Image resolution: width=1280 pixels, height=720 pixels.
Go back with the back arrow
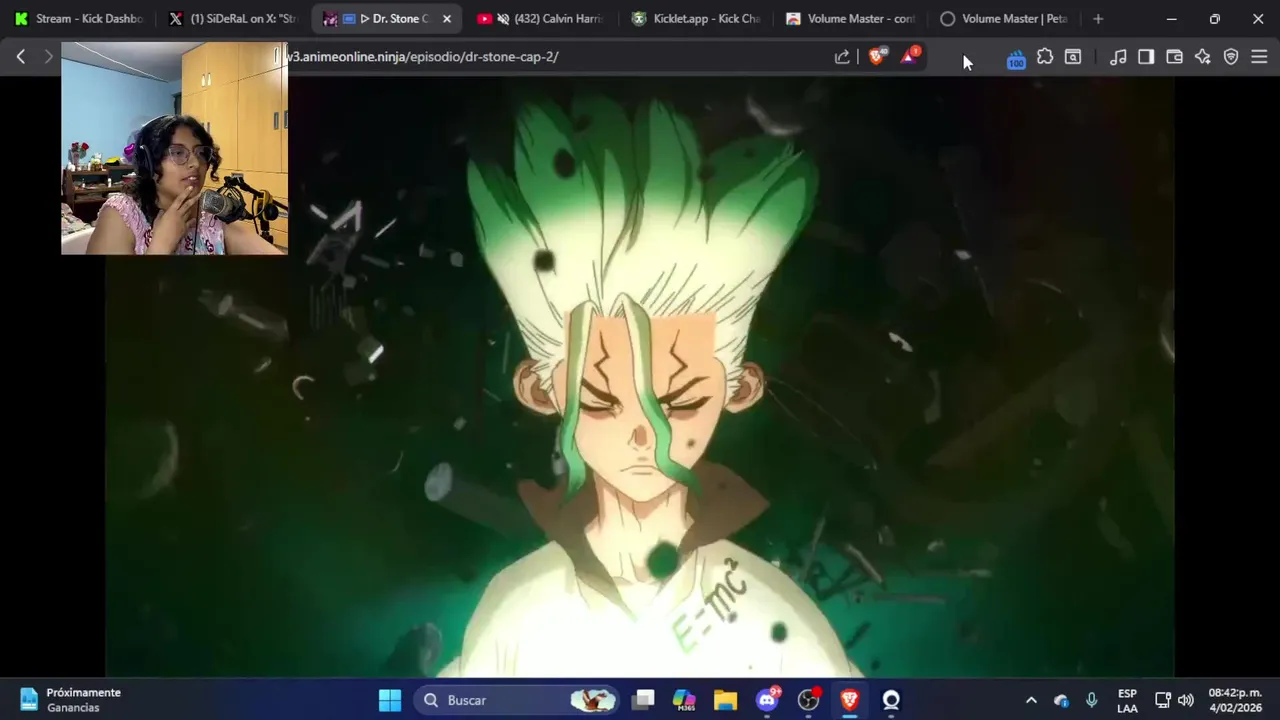(x=20, y=57)
